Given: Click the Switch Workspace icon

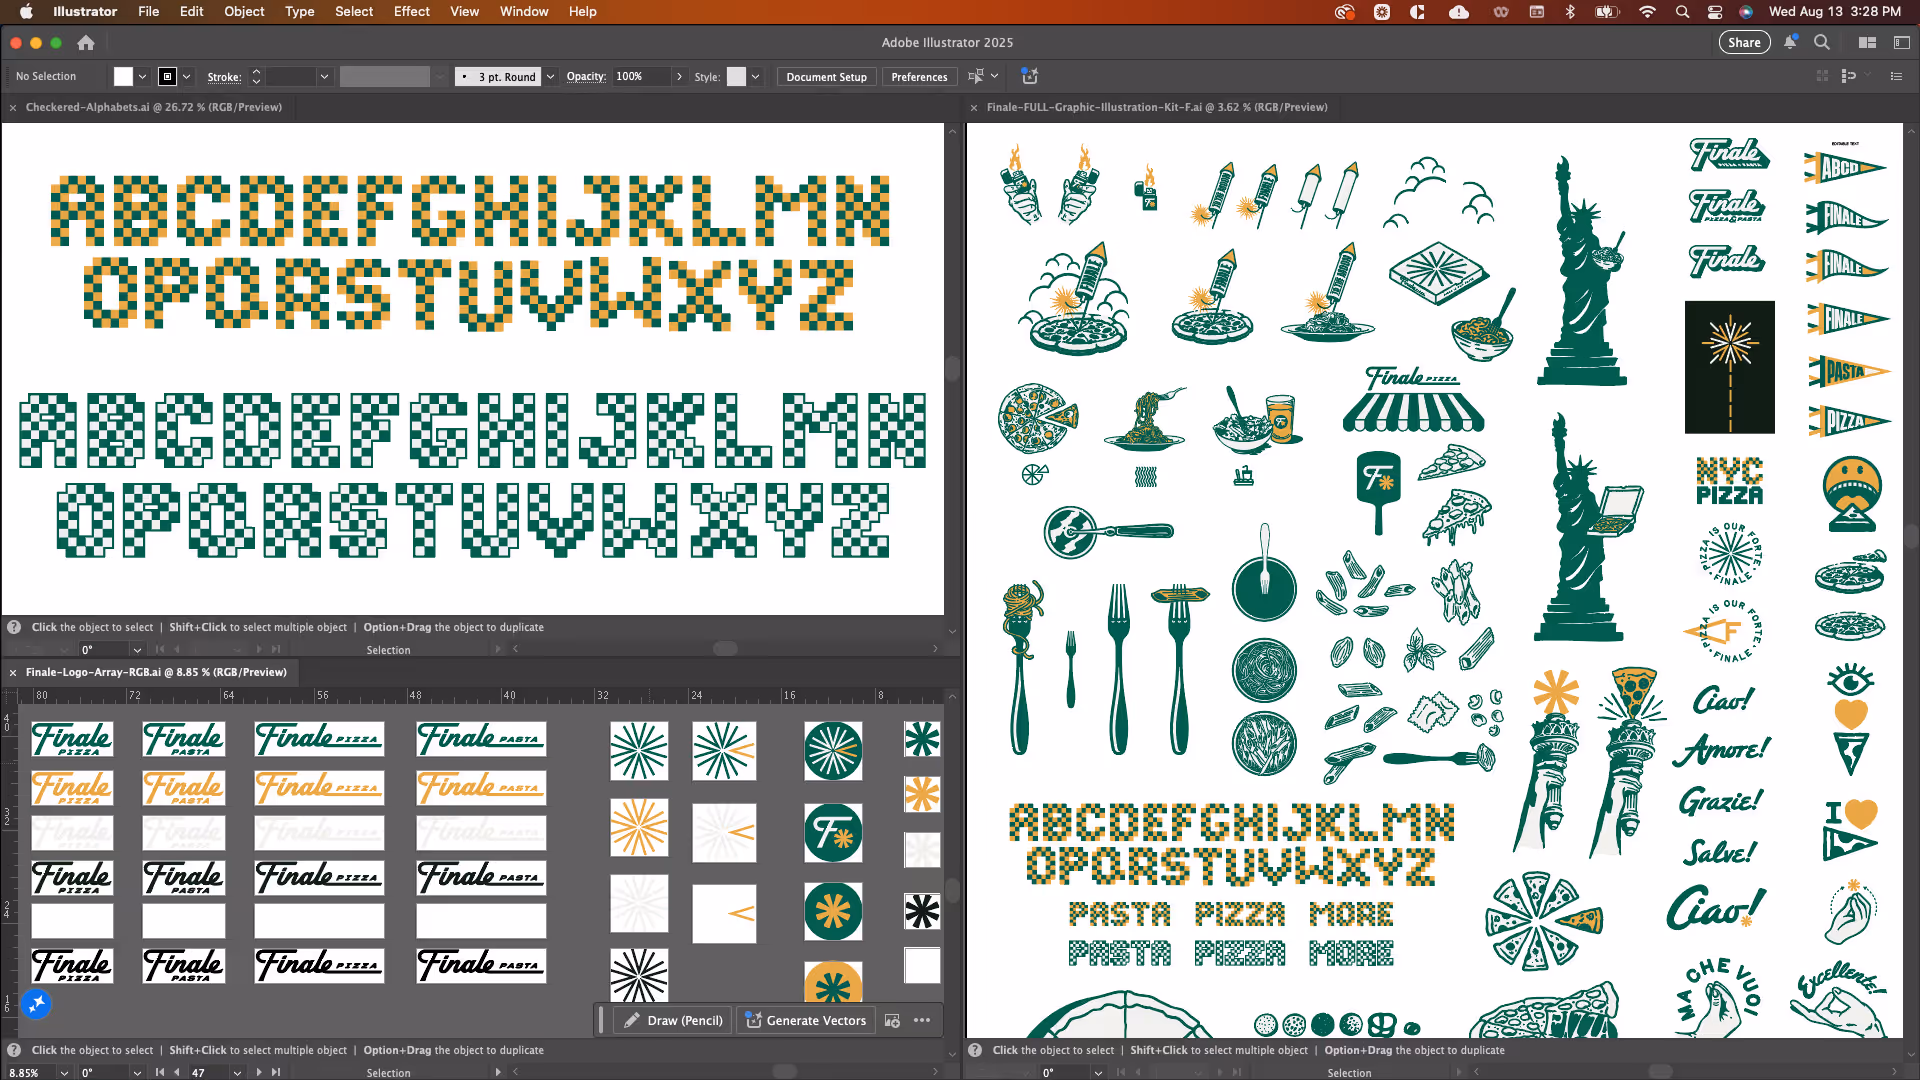Looking at the screenshot, I should 1901,42.
